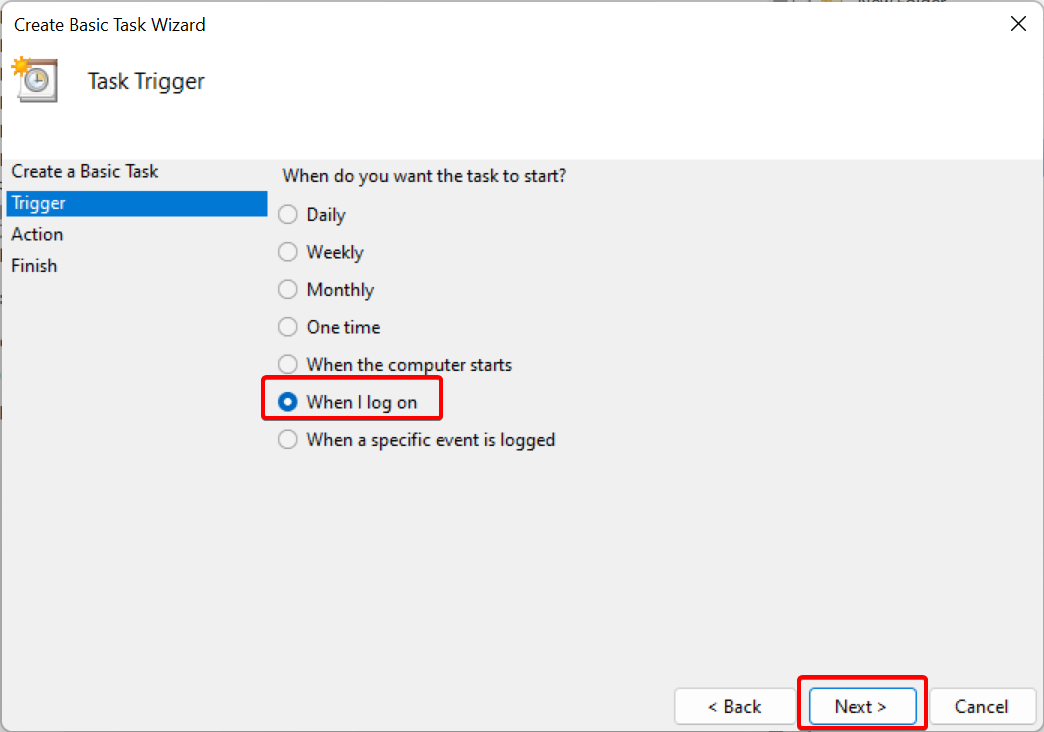Click empty navigation pane area below Finish

coord(135,450)
